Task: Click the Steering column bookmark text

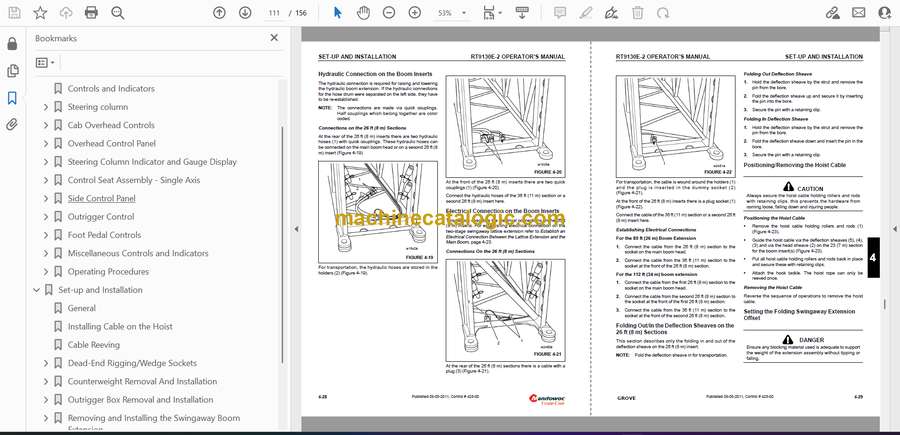Action: click(98, 107)
